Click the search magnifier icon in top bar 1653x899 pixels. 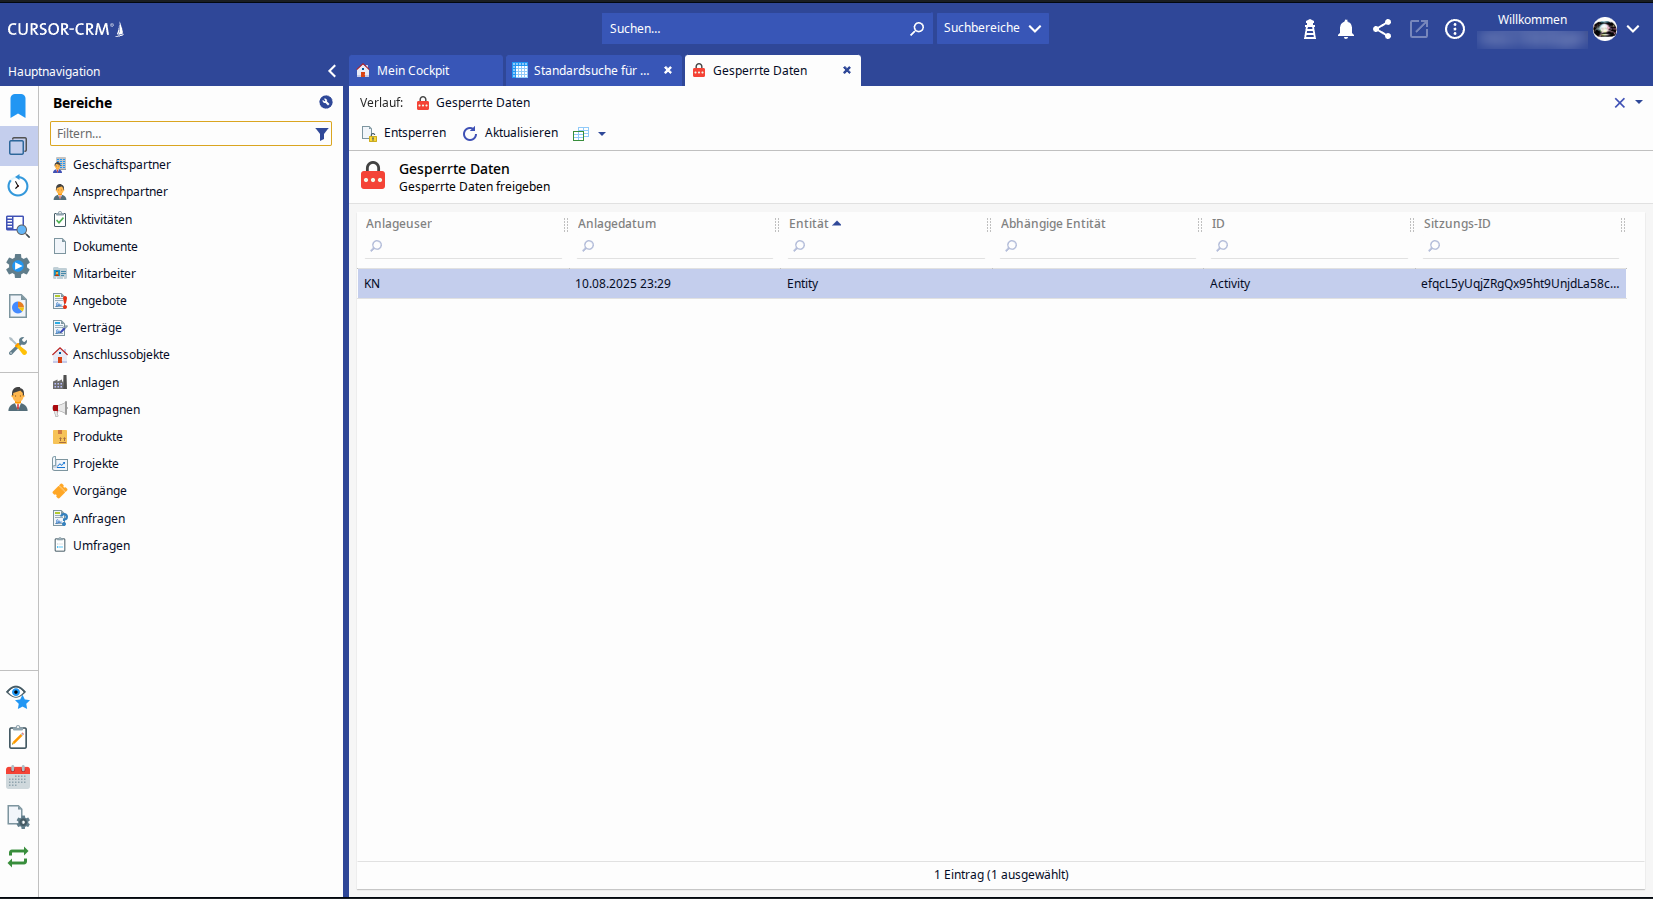(x=916, y=29)
